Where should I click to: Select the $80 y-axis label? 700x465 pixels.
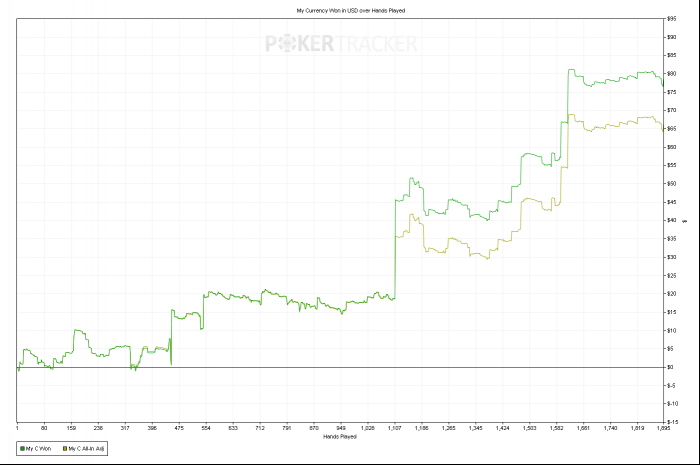(671, 74)
